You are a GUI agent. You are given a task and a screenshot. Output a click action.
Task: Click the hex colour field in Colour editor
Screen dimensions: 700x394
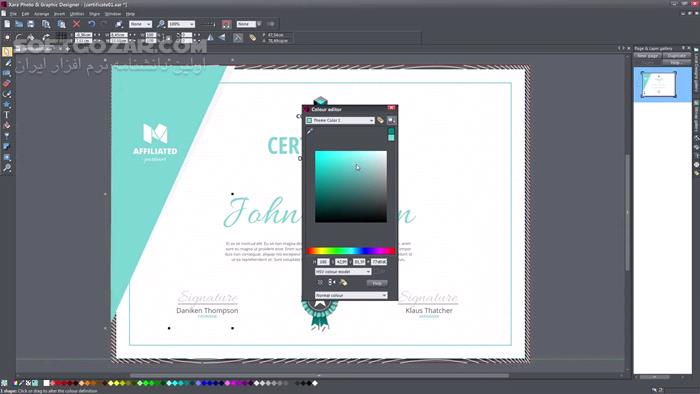click(x=379, y=262)
